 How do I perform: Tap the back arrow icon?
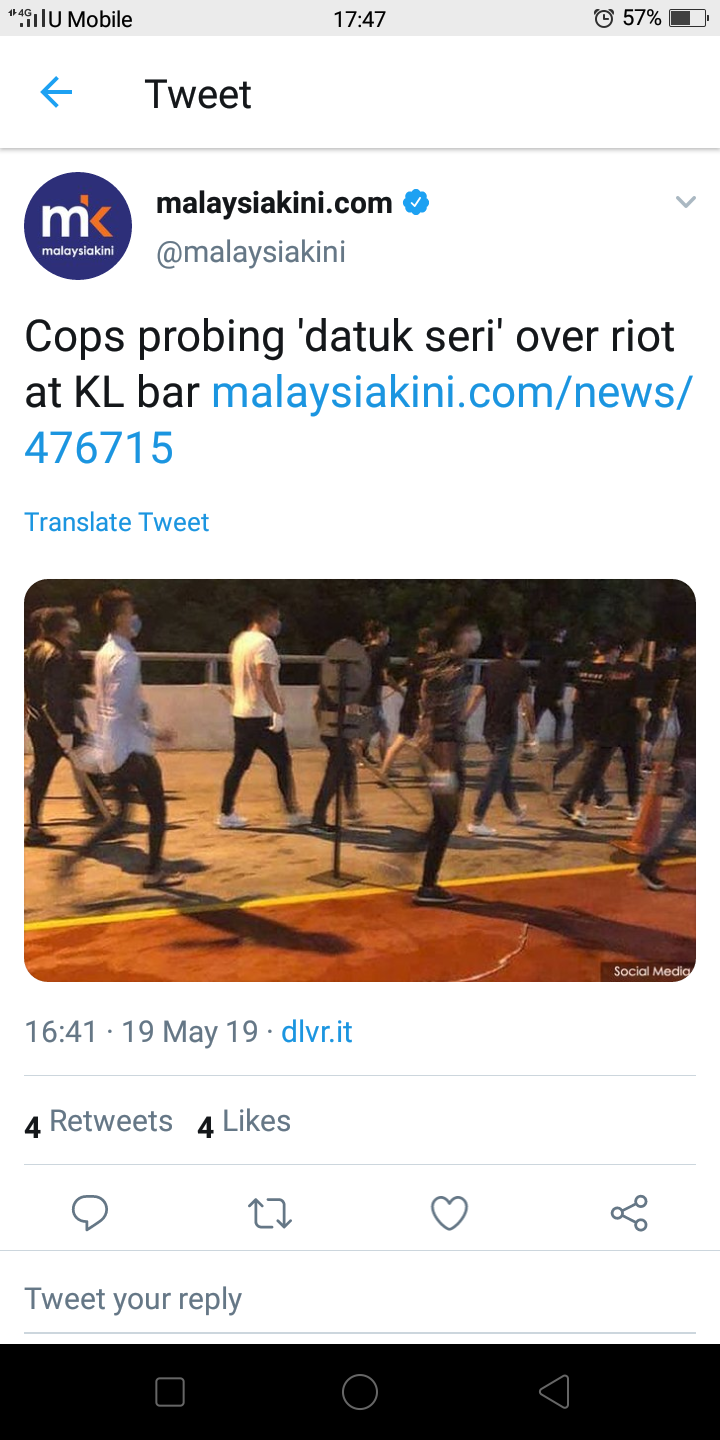(56, 93)
